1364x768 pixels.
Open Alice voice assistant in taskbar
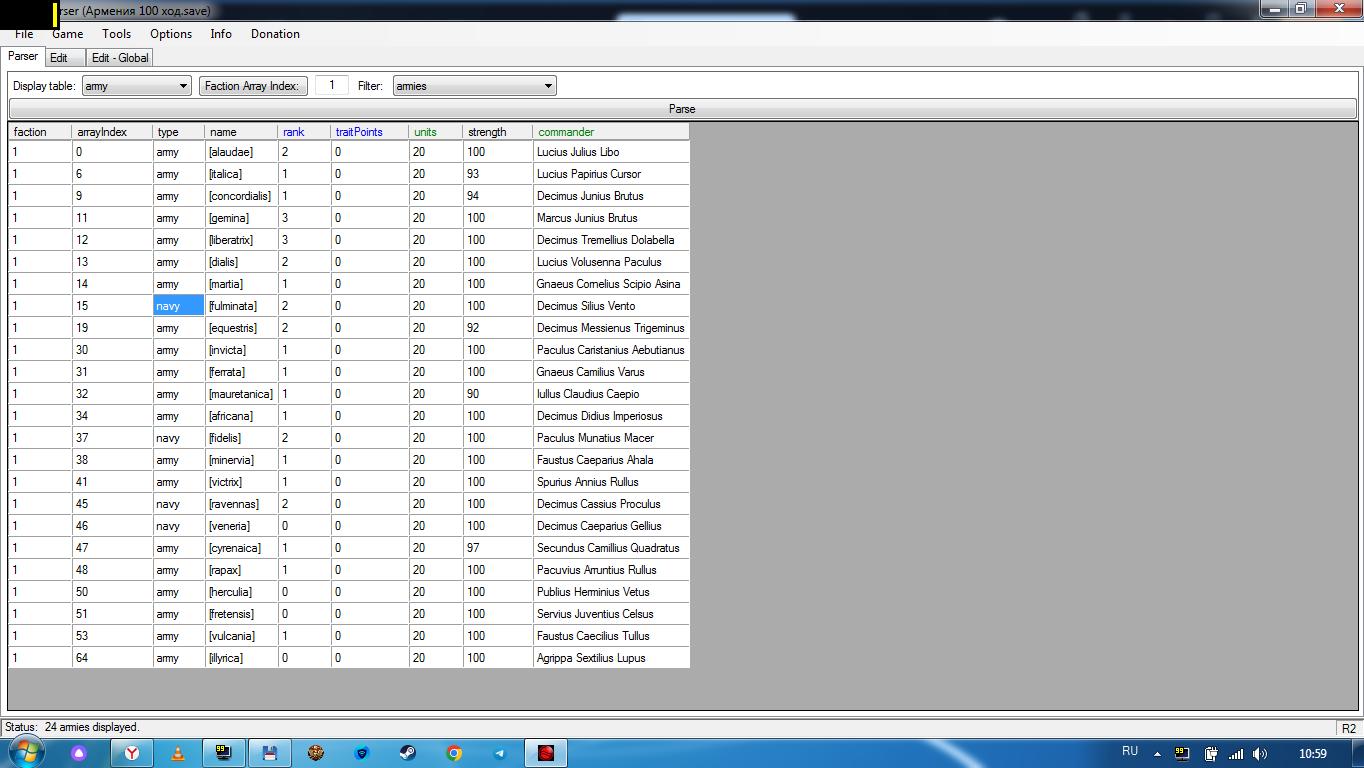[x=78, y=753]
